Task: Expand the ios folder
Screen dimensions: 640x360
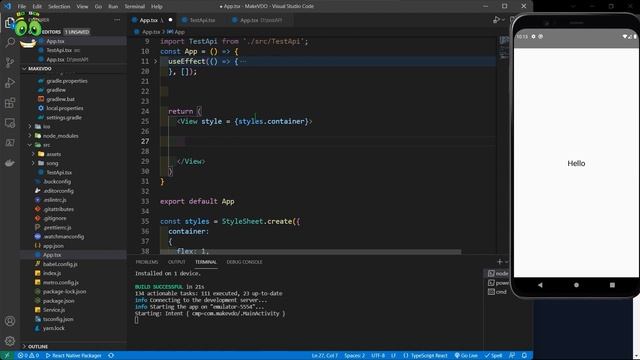Action: [30, 127]
